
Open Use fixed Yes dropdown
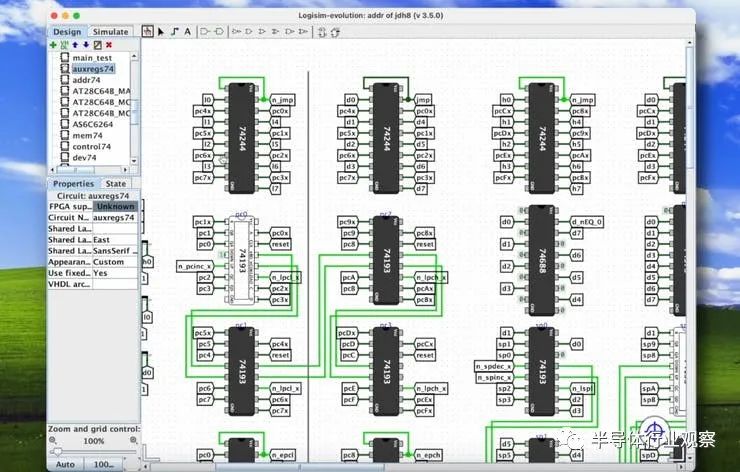coord(115,273)
